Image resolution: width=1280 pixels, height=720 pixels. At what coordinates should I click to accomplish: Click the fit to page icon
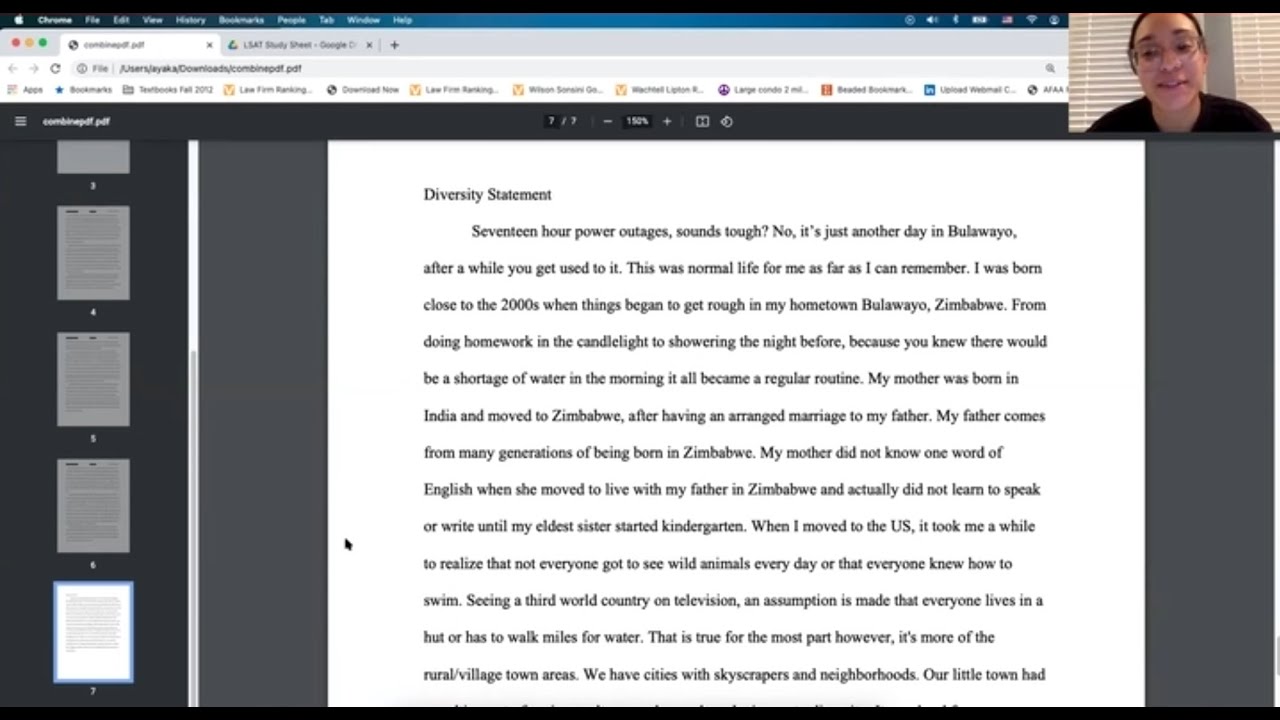(702, 121)
